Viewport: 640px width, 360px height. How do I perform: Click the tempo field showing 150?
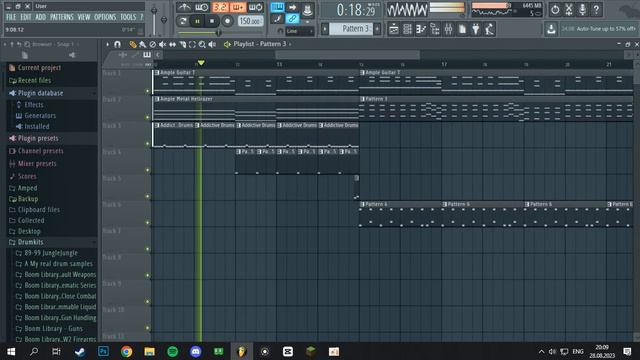pos(250,21)
